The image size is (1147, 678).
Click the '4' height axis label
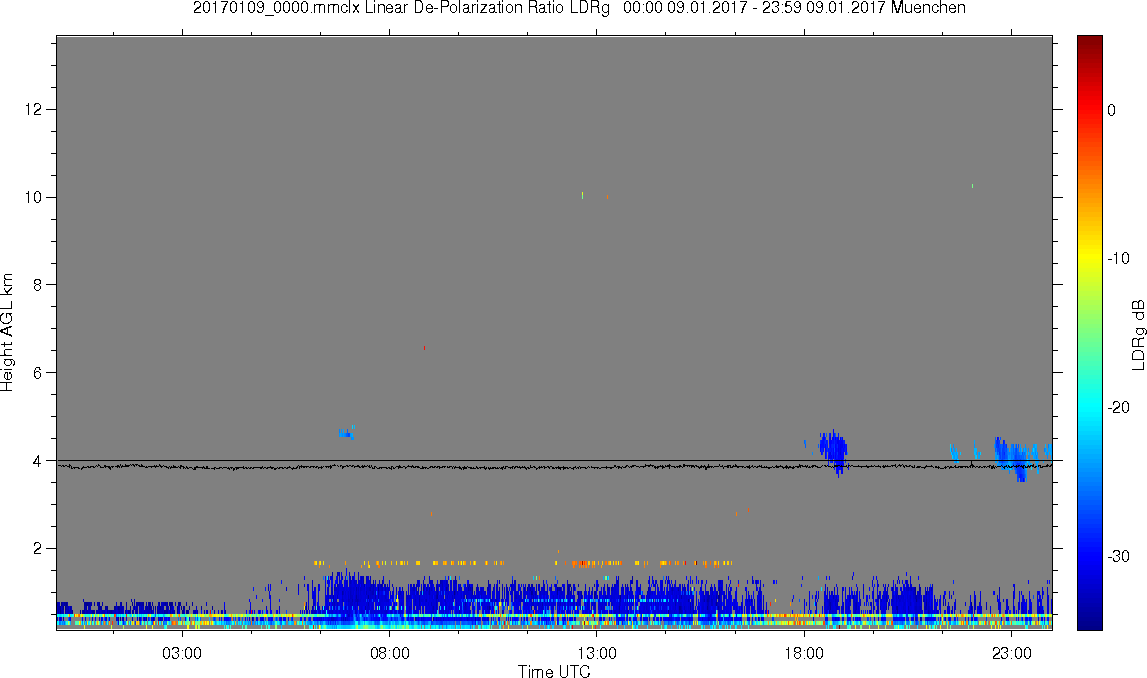click(38, 461)
